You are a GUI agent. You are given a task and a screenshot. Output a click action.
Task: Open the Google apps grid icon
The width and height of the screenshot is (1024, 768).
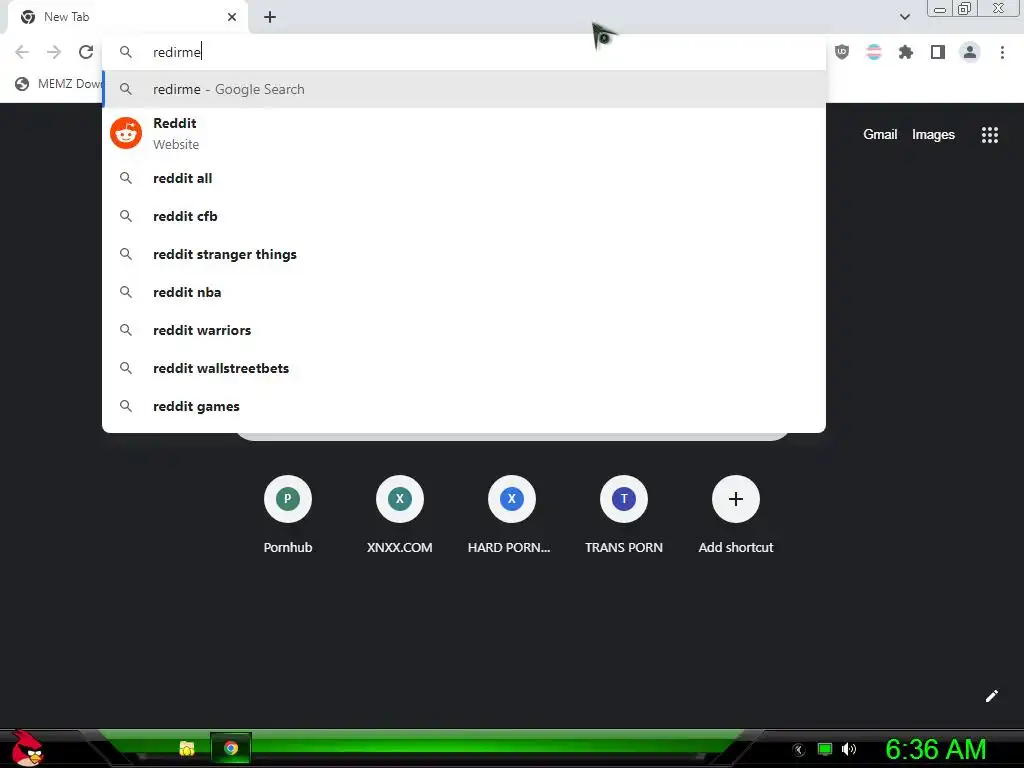989,135
